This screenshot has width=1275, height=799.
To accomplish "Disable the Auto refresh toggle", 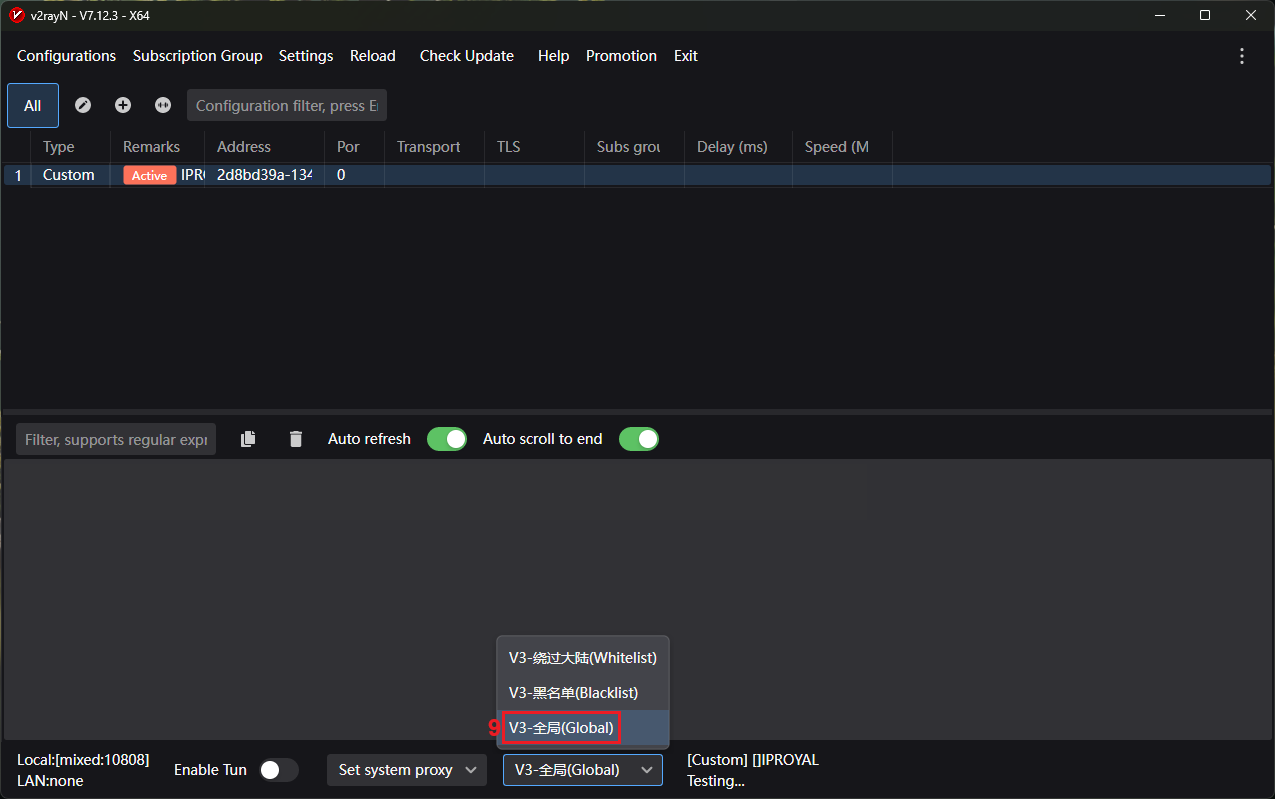I will (446, 439).
